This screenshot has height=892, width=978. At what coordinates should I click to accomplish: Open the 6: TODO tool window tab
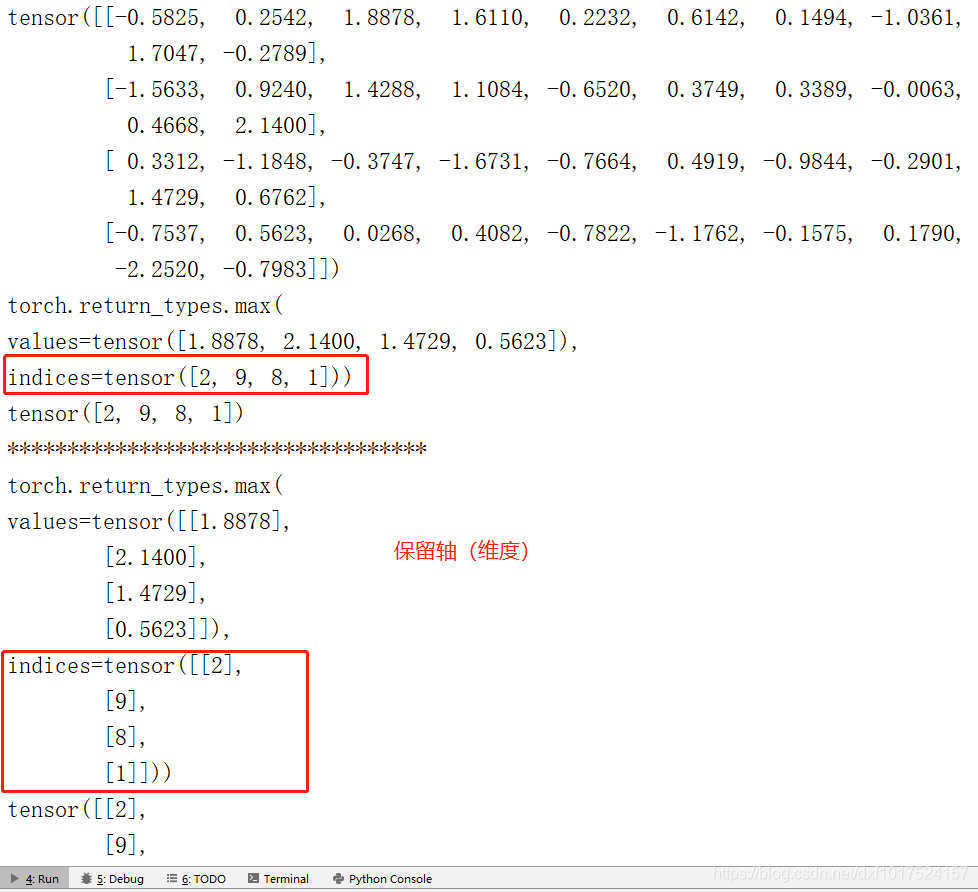click(196, 878)
